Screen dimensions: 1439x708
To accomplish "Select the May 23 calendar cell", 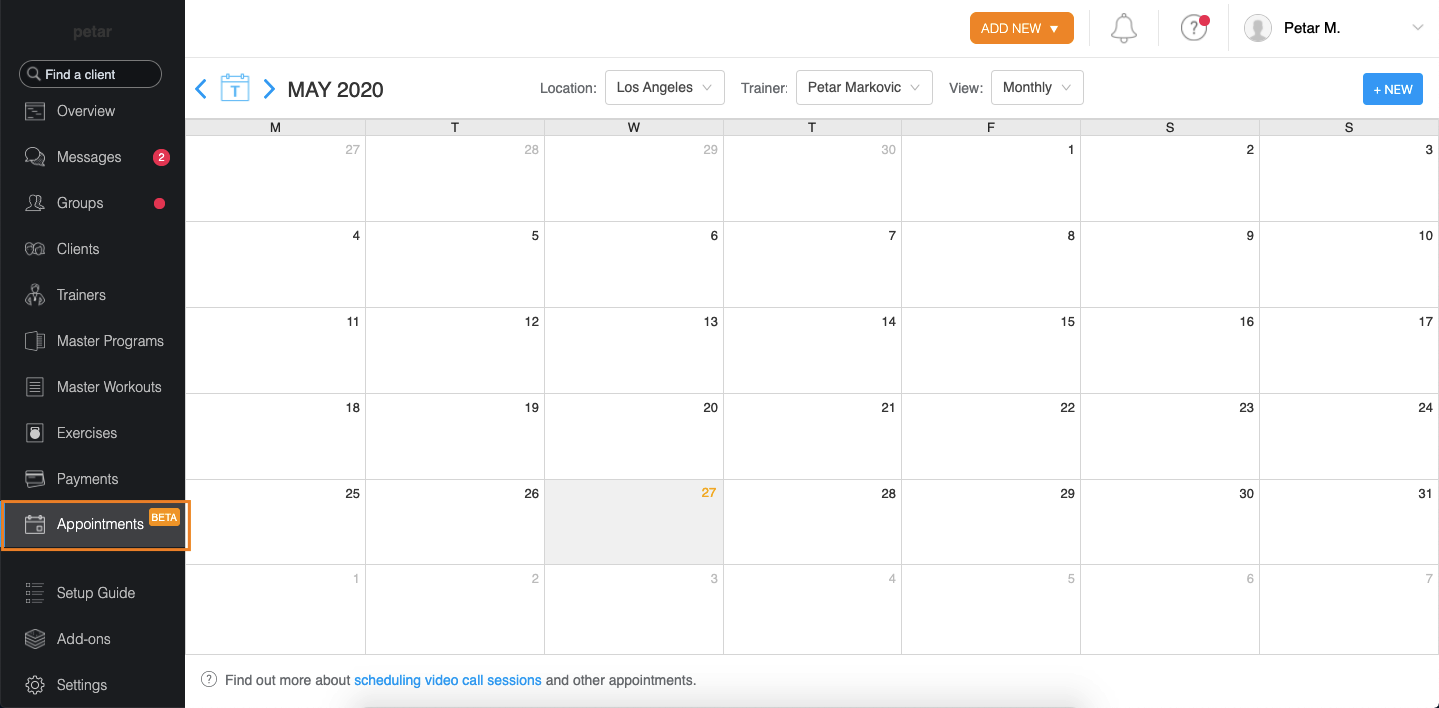I will coord(1170,436).
